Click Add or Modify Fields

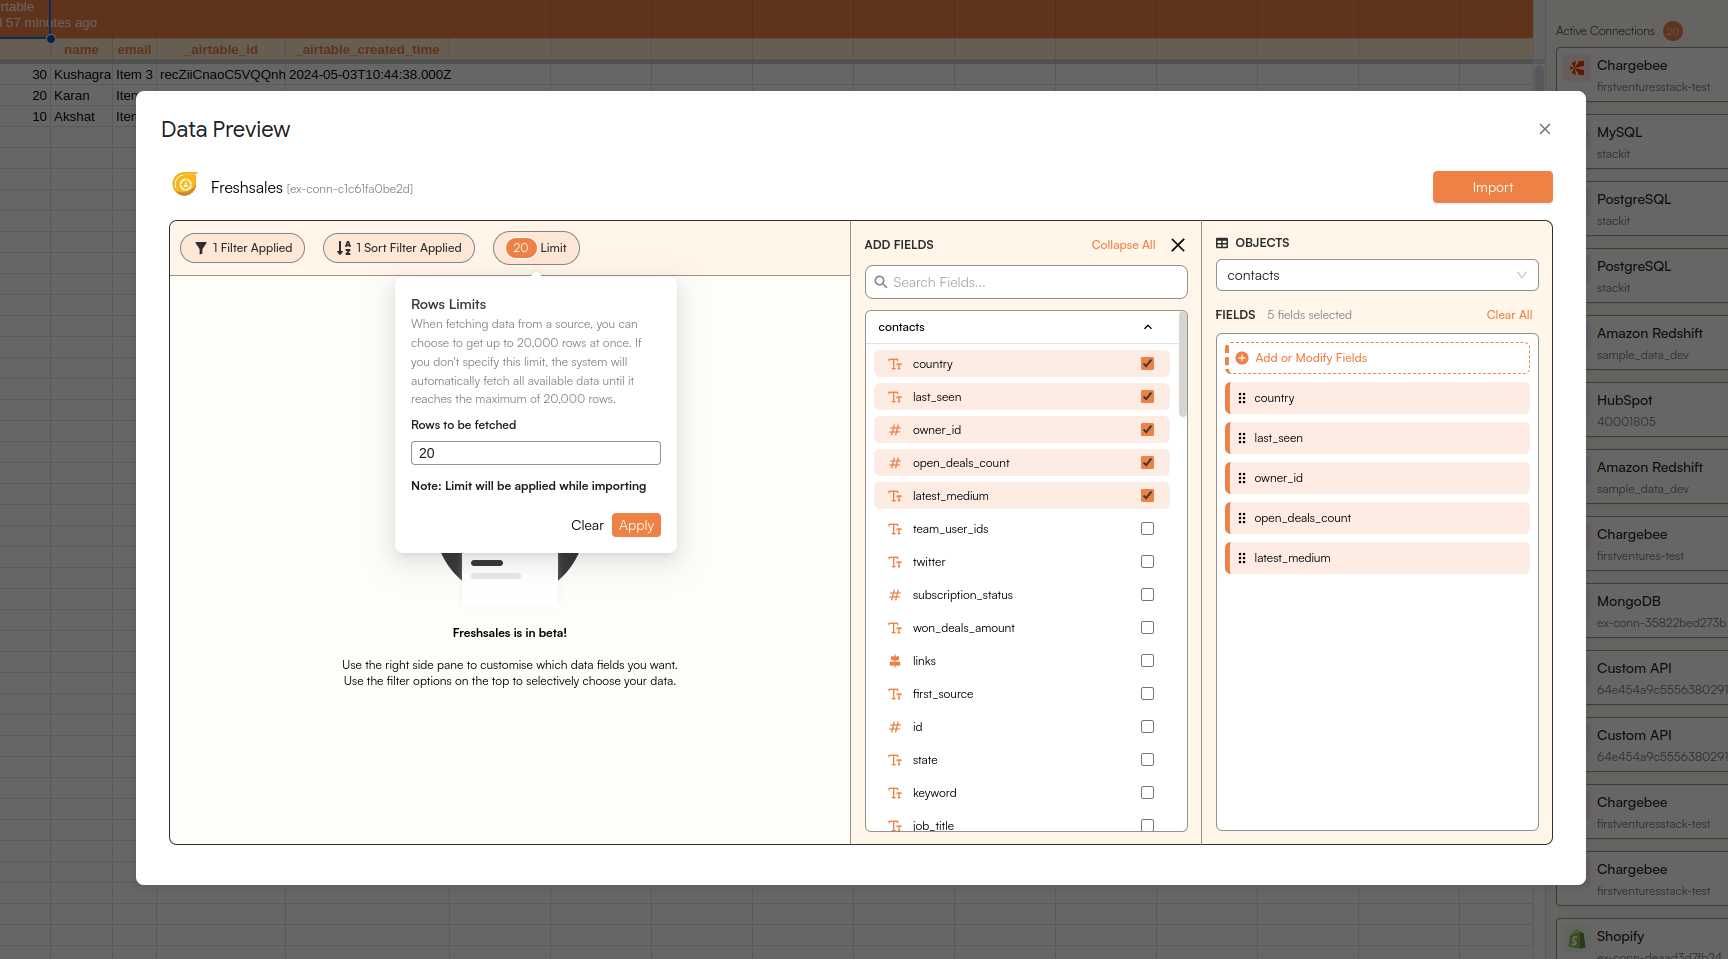point(1378,358)
